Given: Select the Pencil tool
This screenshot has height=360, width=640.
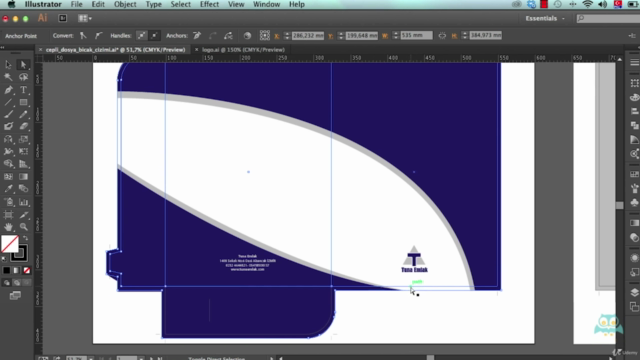Looking at the screenshot, I should [x=23, y=115].
